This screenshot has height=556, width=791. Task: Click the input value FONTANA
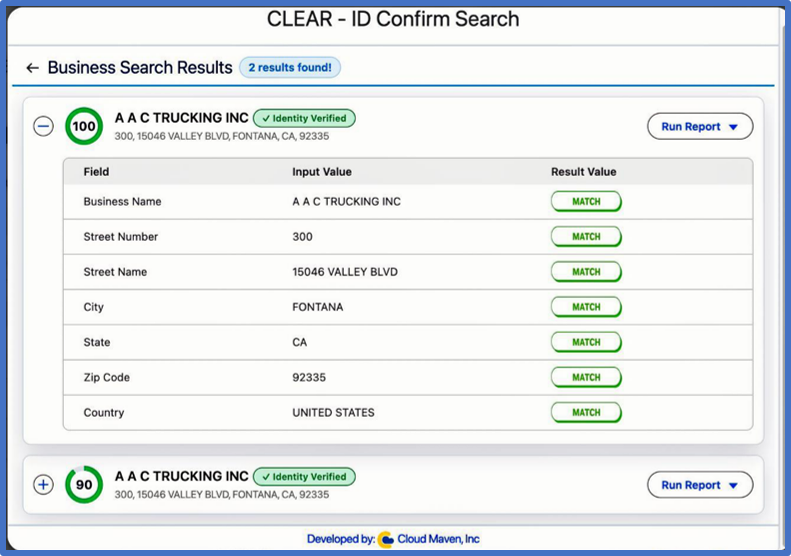[318, 307]
